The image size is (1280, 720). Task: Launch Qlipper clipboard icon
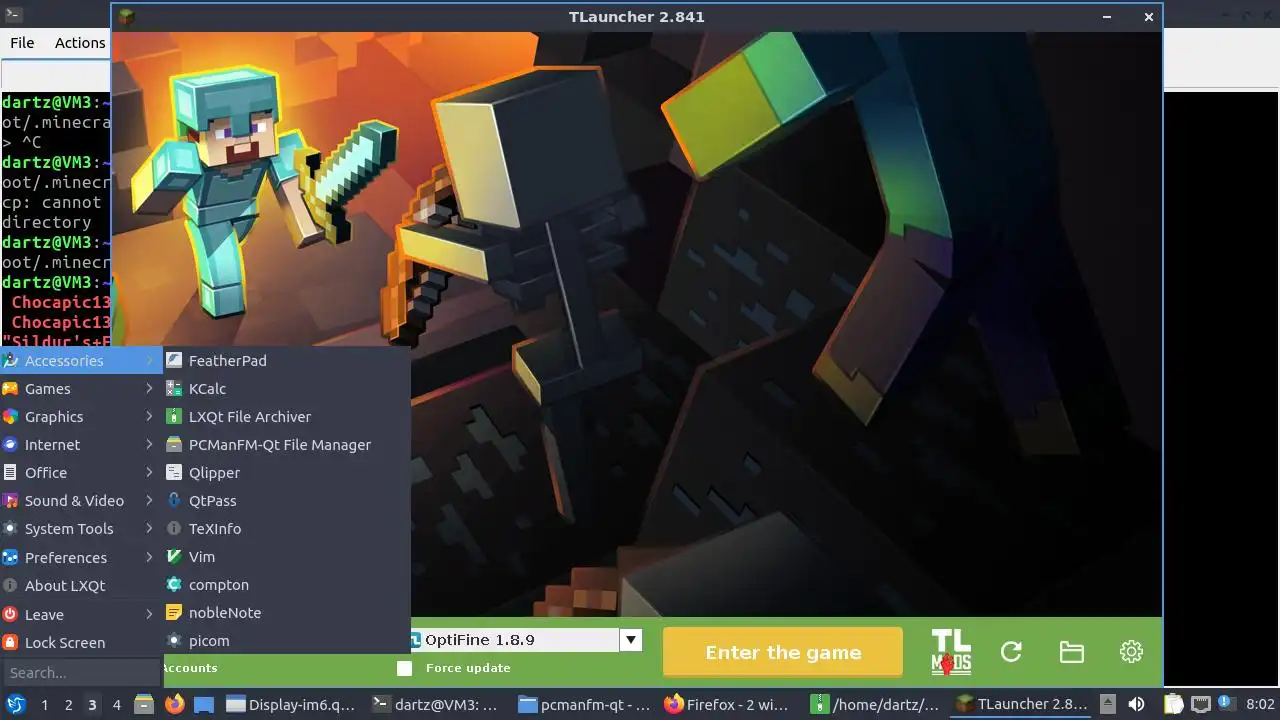coord(174,472)
